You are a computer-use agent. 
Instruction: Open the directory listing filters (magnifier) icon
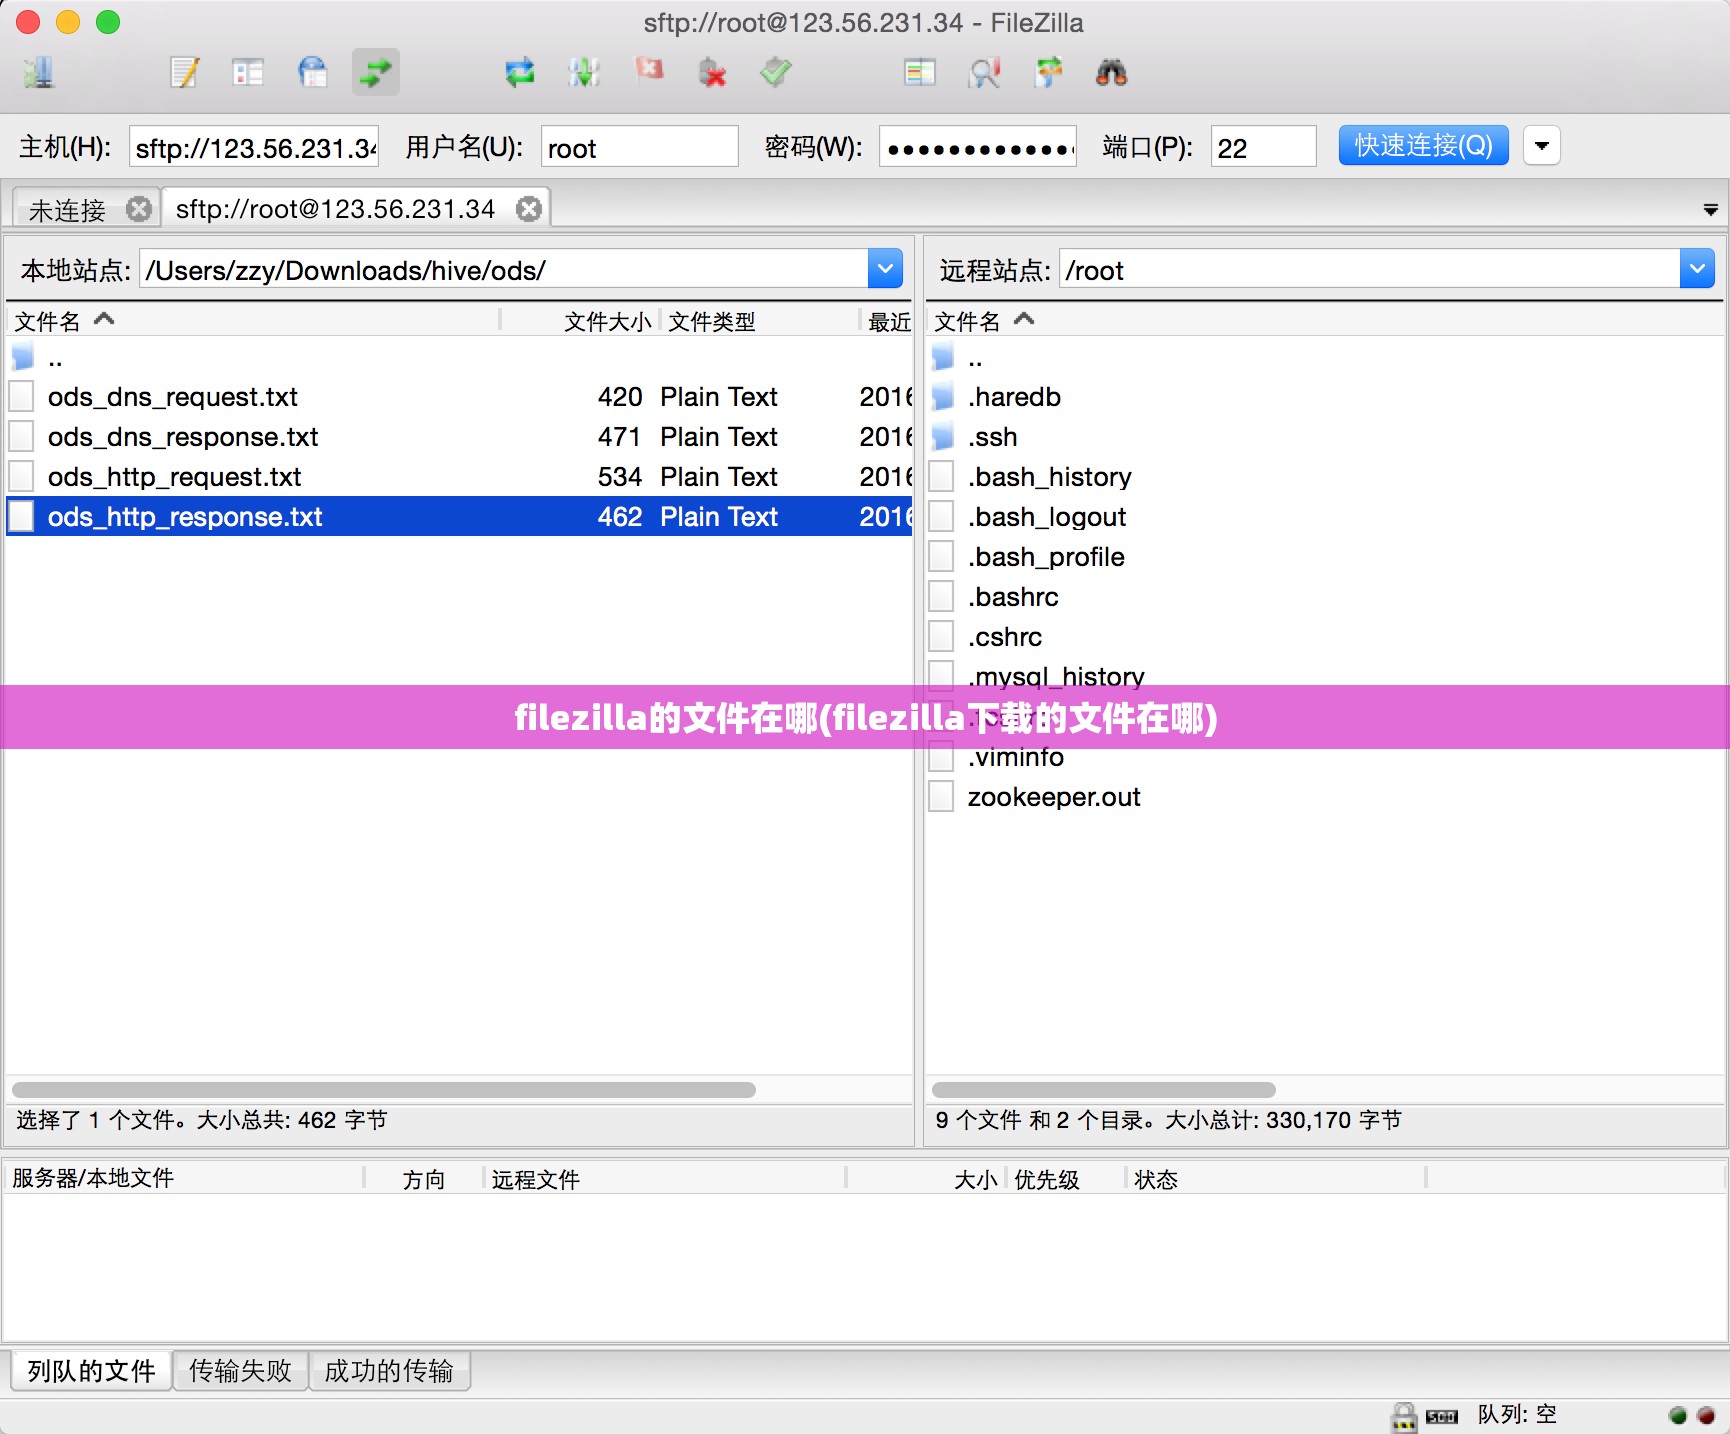984,72
